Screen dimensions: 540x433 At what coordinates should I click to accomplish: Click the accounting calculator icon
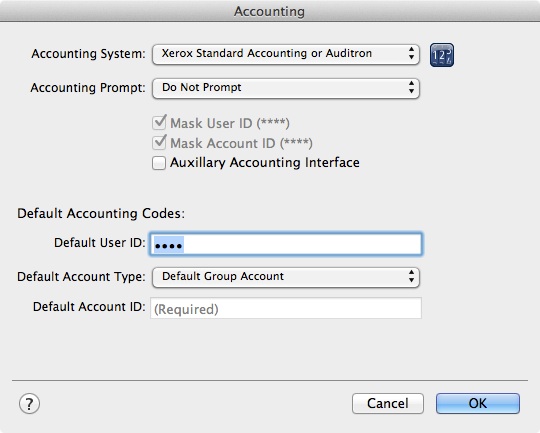tap(442, 55)
